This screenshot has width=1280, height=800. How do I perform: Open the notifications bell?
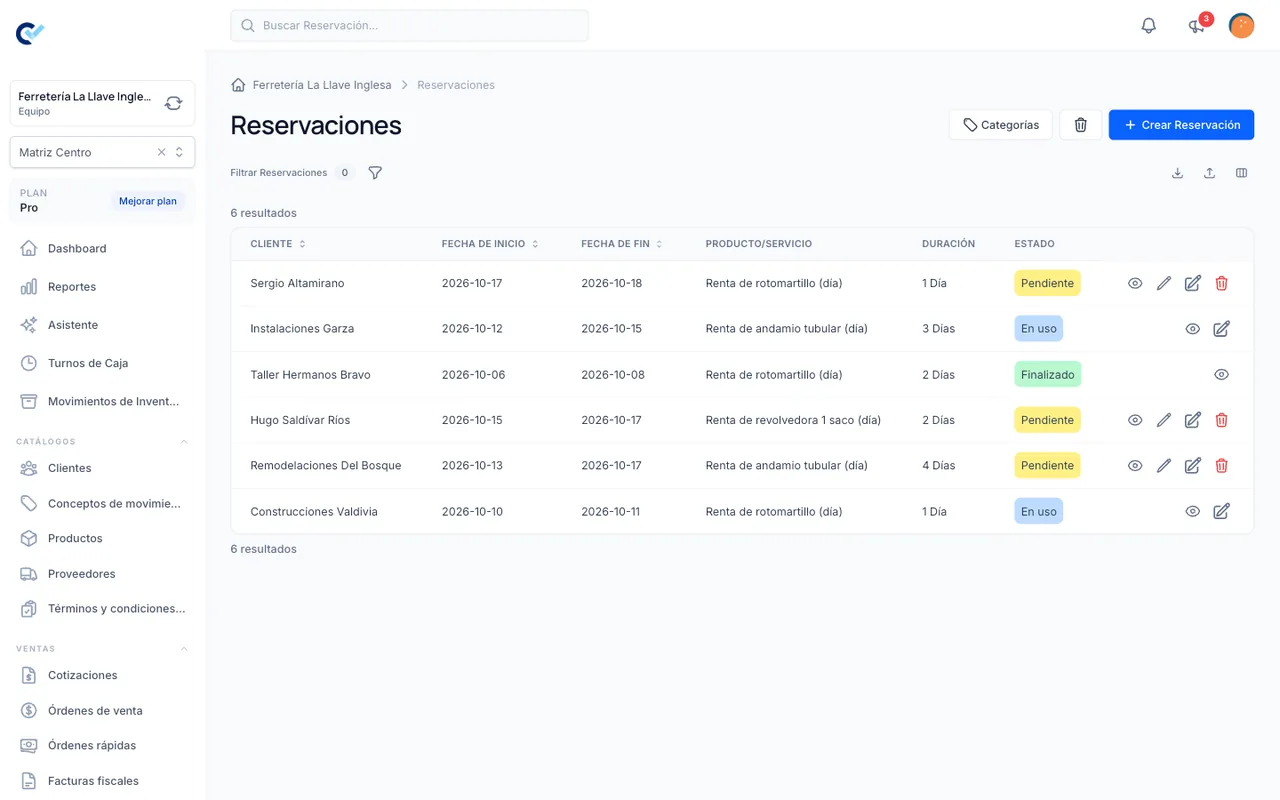tap(1149, 26)
